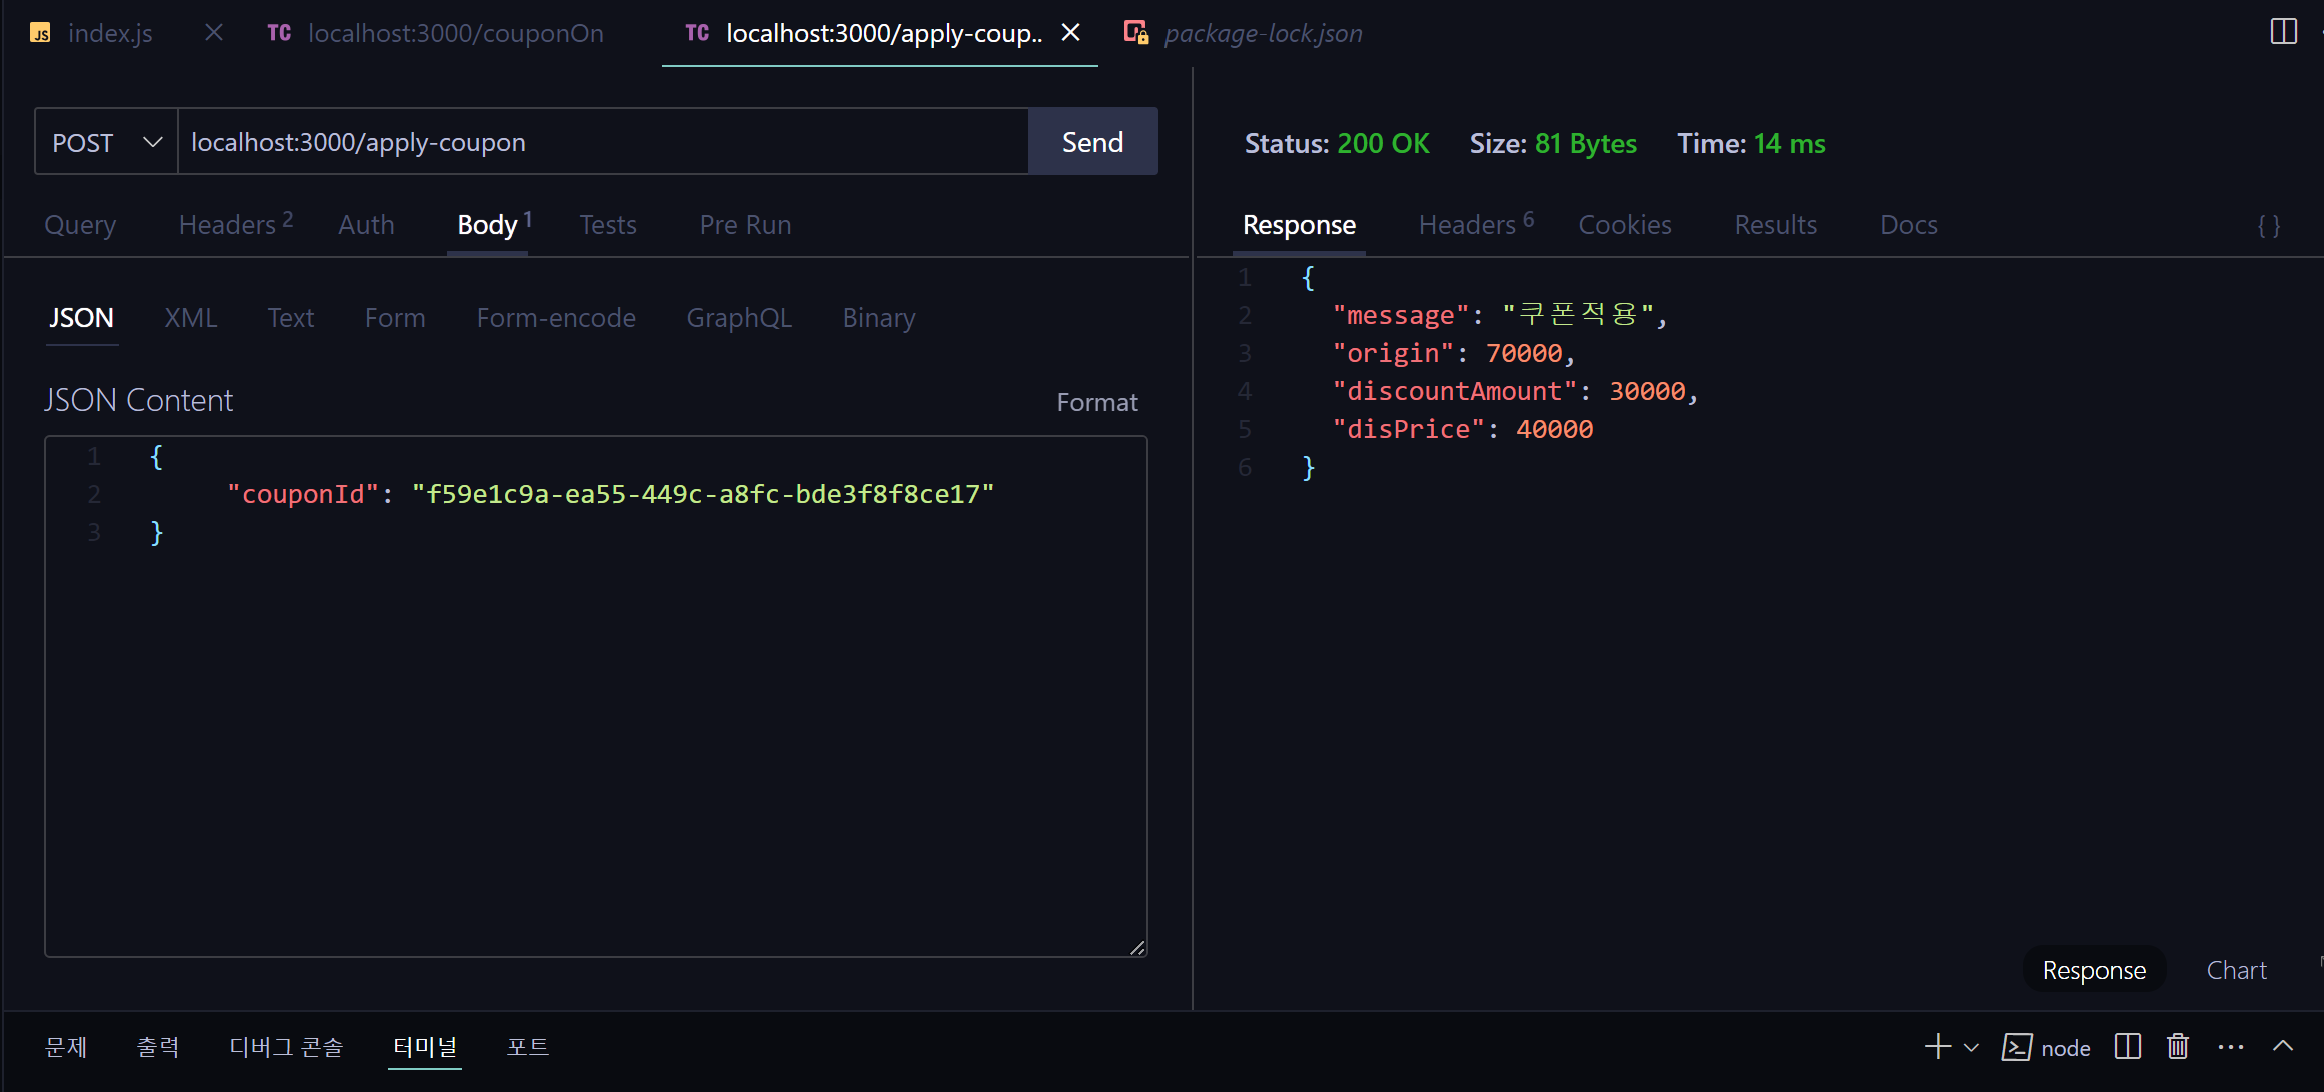This screenshot has width=2324, height=1092.
Task: Switch to Chart view toggle
Action: click(x=2236, y=970)
